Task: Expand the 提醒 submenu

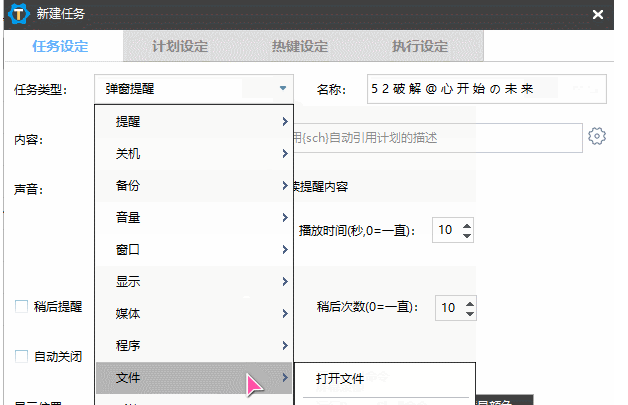Action: point(195,121)
